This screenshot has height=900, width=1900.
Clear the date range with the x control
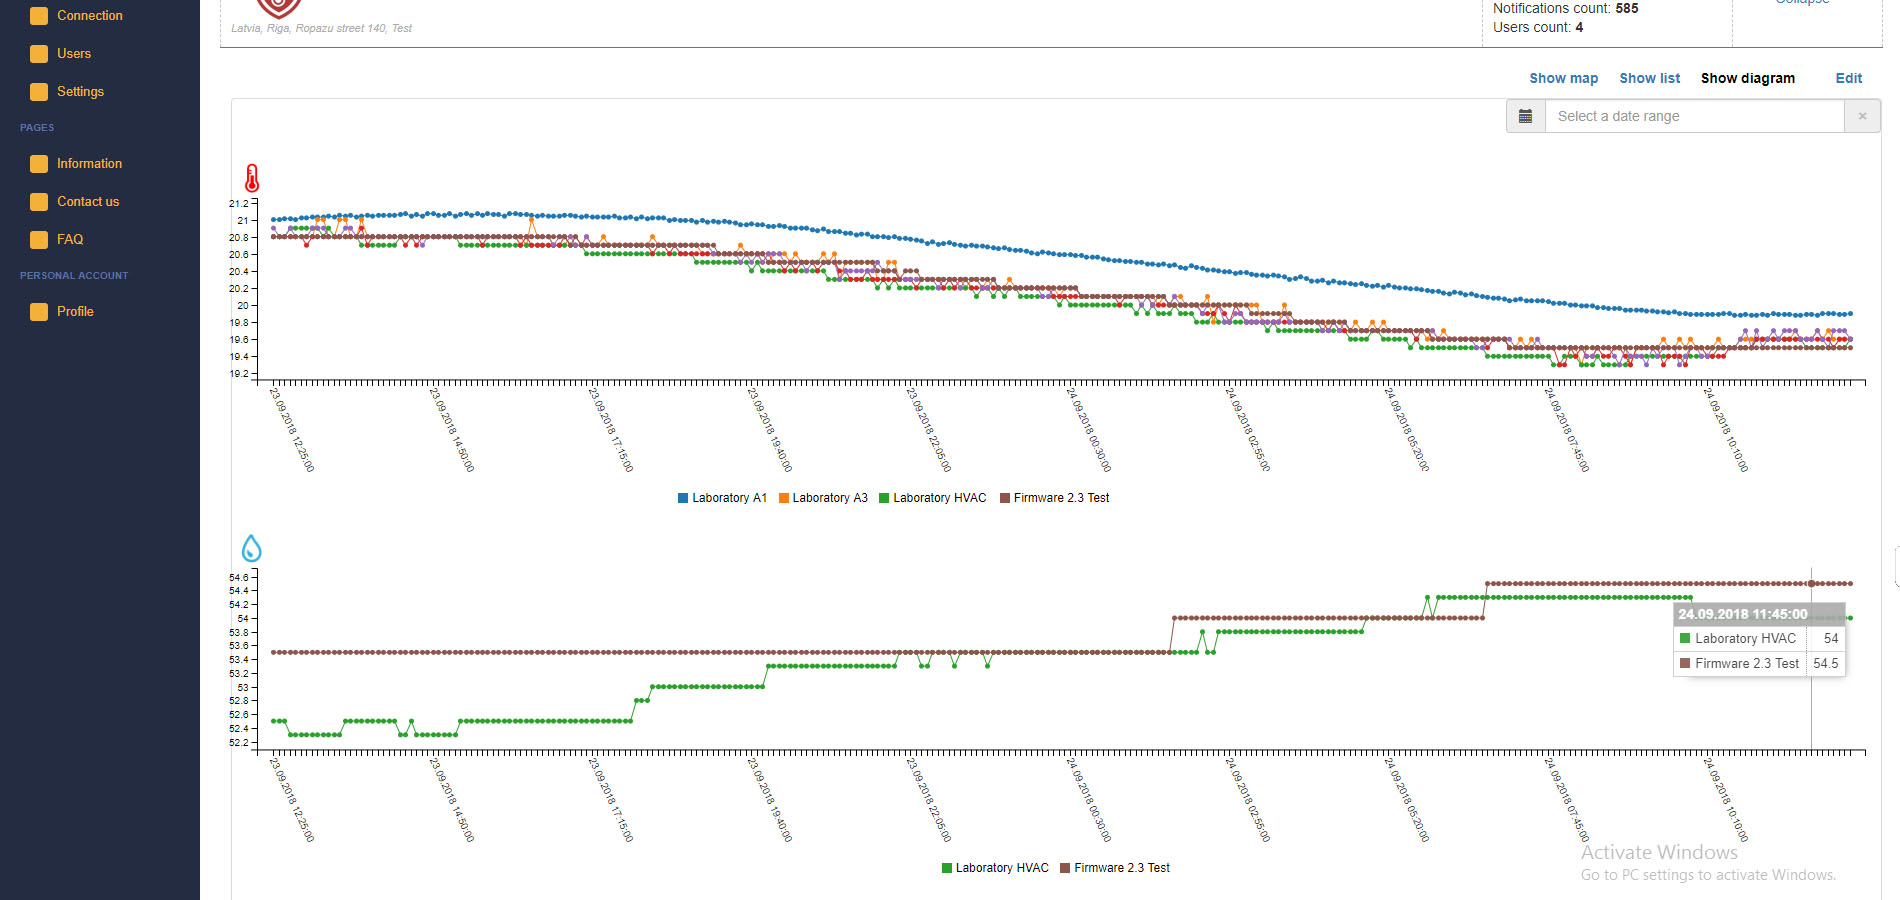[1862, 116]
